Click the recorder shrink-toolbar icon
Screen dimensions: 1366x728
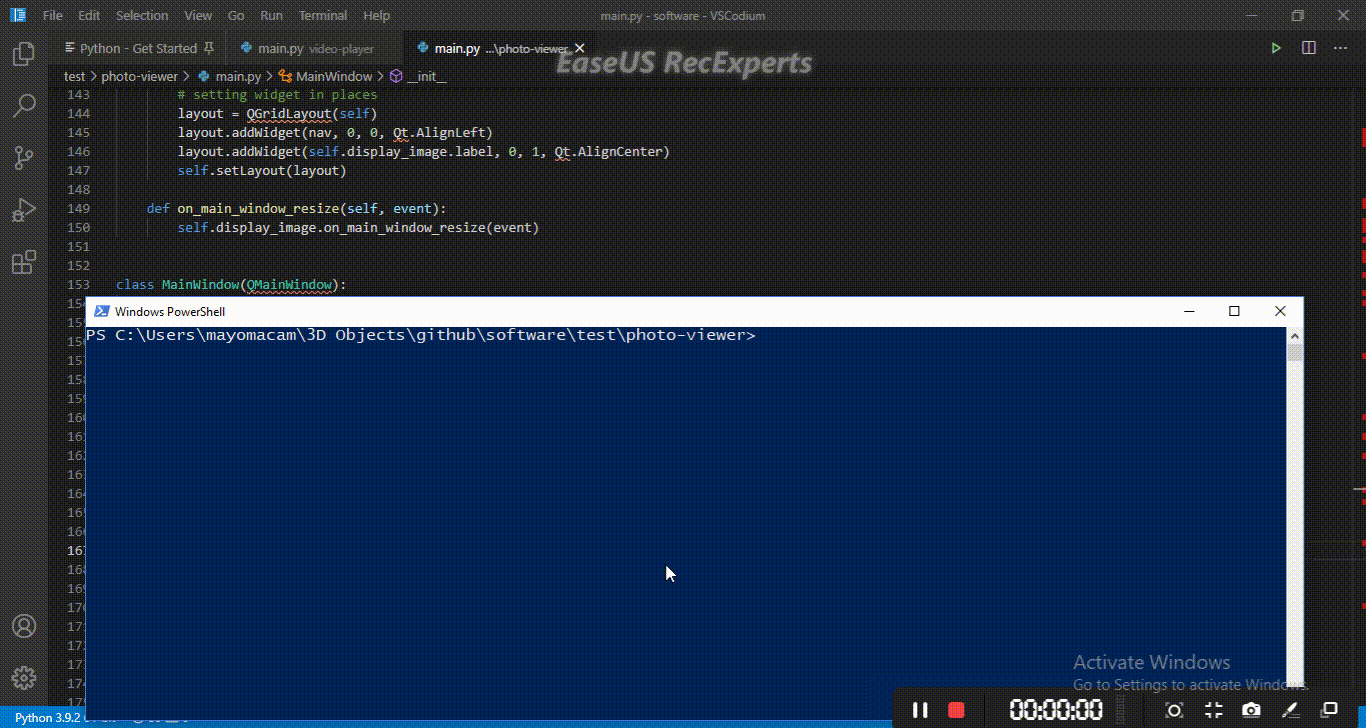tap(1213, 710)
